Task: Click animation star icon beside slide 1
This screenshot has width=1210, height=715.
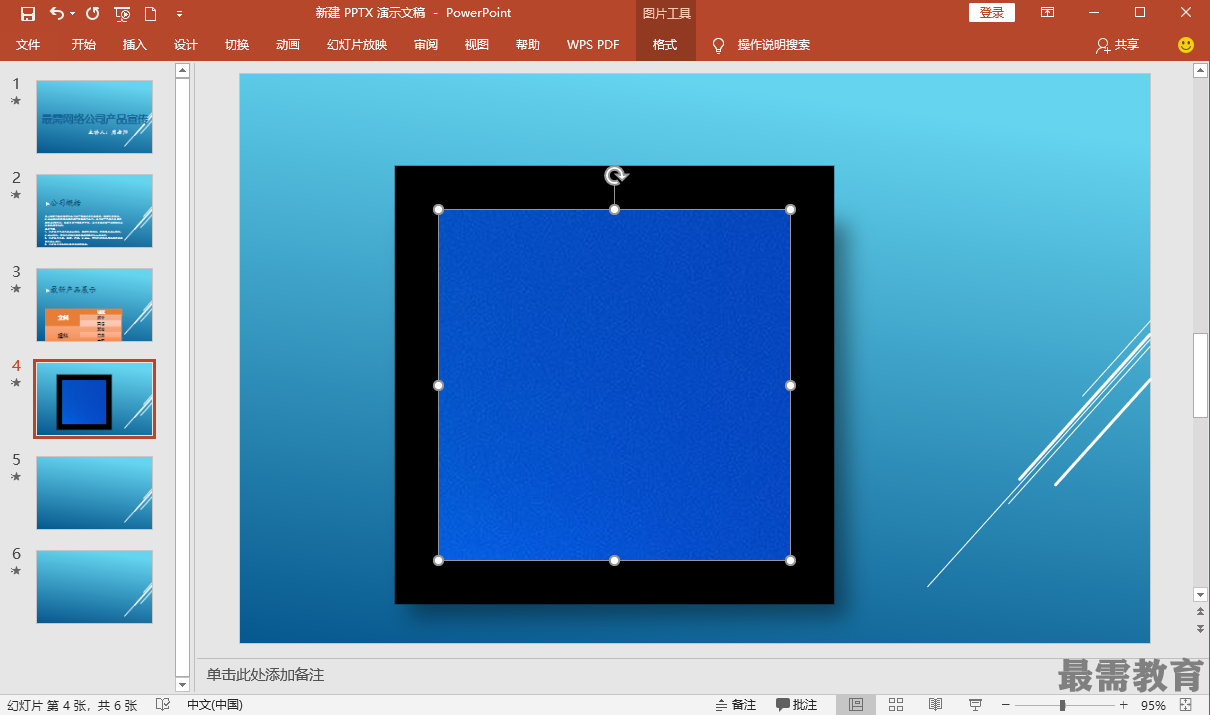Action: pos(16,101)
